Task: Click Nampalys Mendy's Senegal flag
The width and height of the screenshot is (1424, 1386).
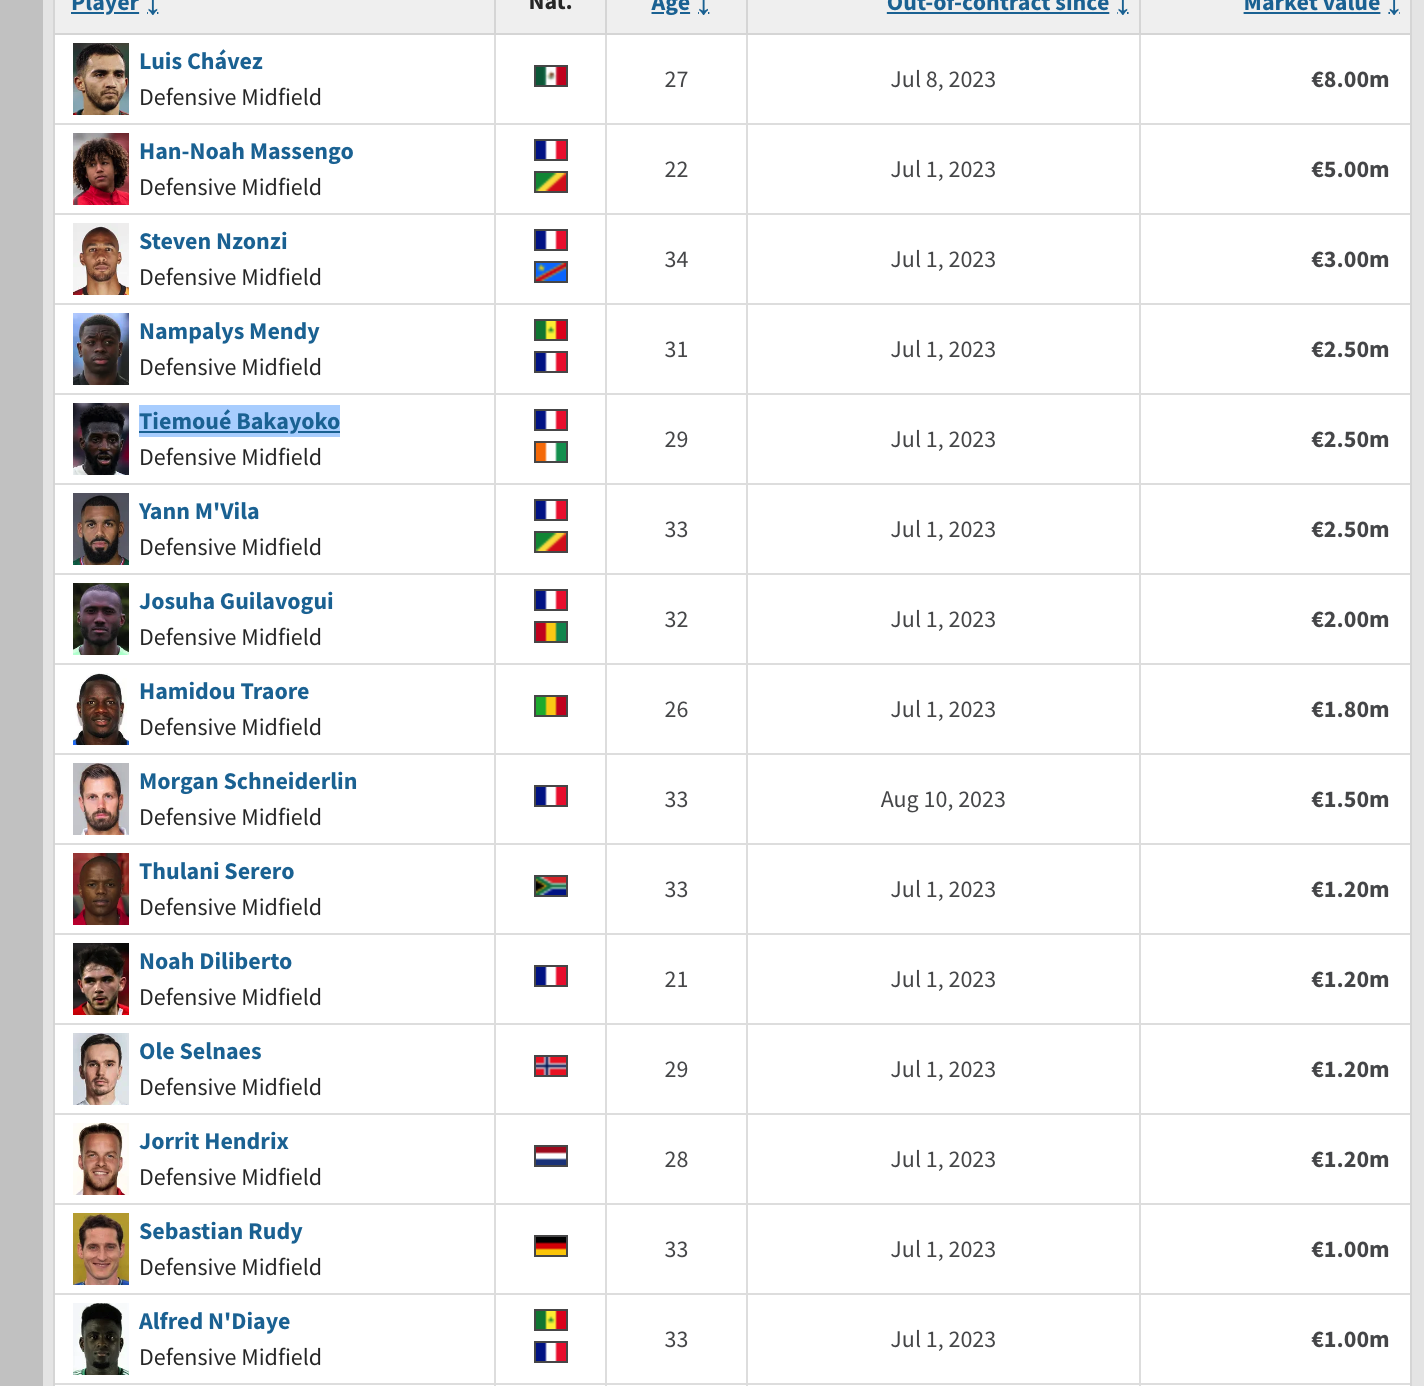Action: click(550, 330)
